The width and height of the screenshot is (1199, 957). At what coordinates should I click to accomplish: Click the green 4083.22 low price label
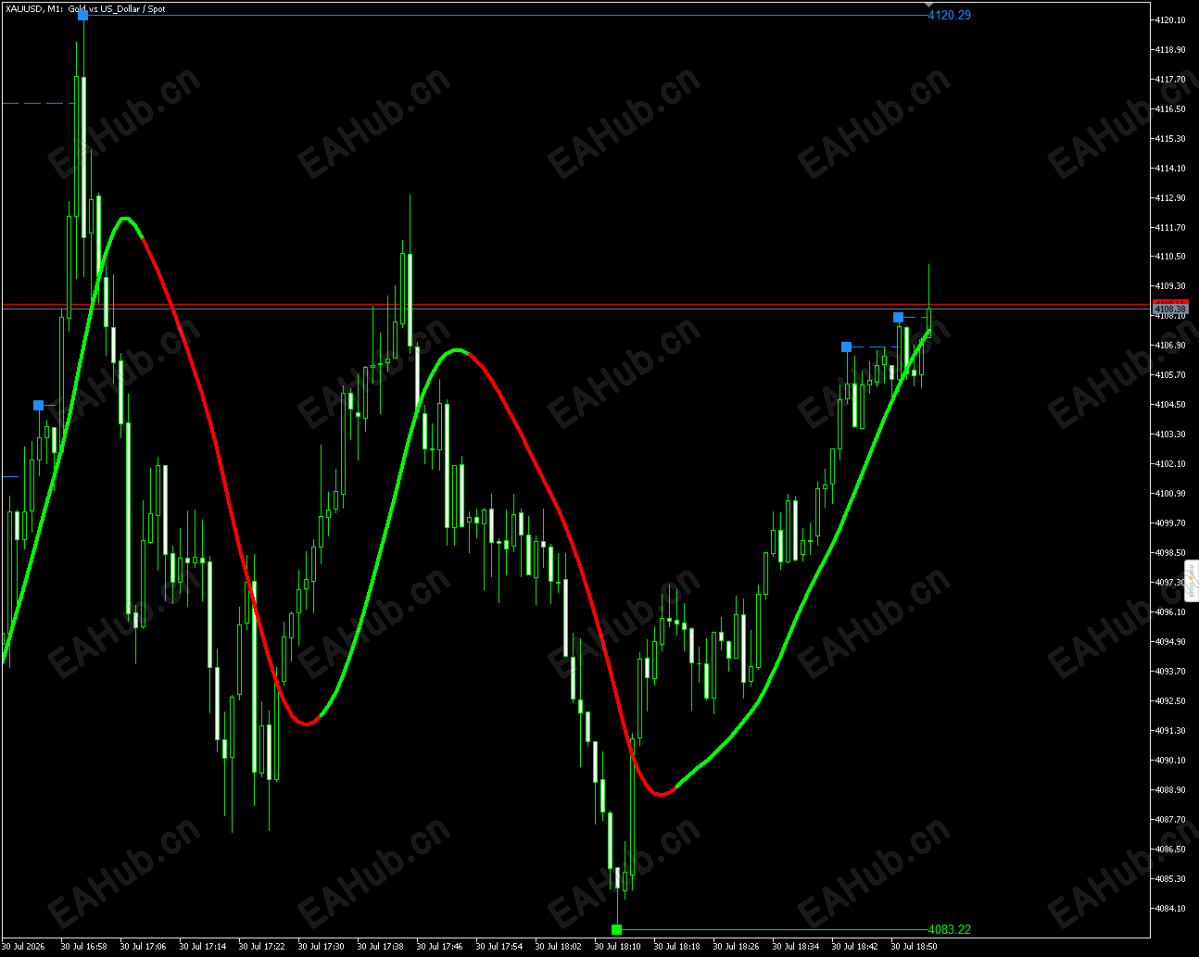tap(949, 929)
